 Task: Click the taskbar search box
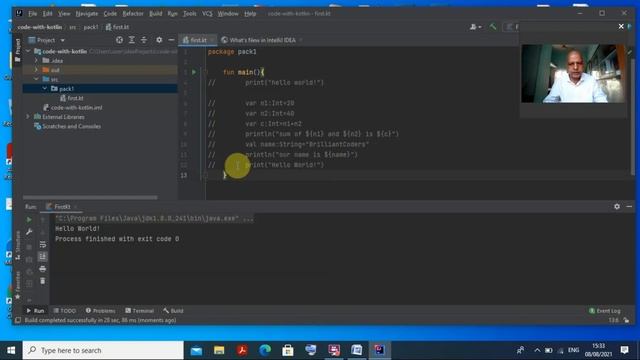tap(103, 350)
